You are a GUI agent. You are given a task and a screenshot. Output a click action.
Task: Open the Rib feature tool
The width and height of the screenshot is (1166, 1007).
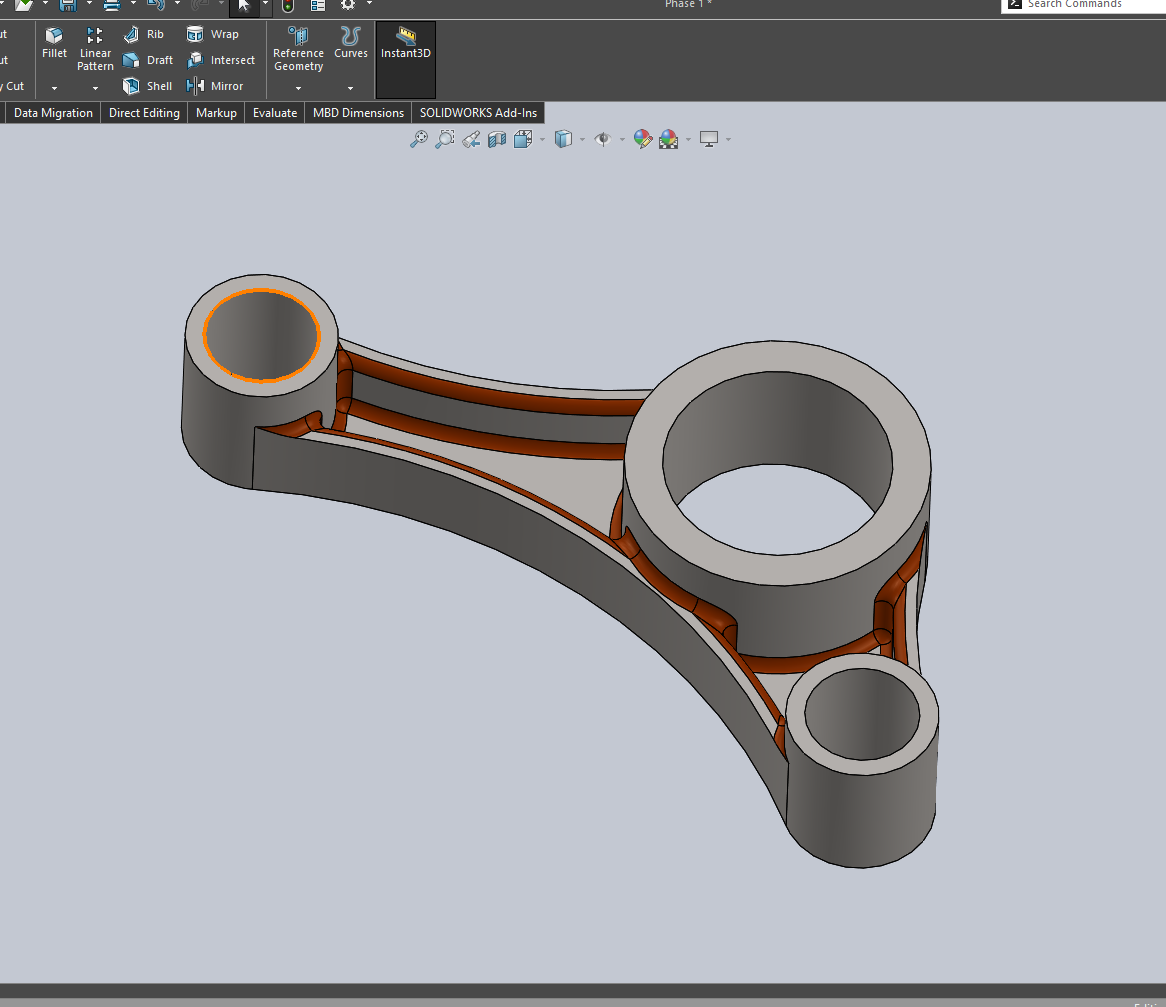pyautogui.click(x=147, y=33)
